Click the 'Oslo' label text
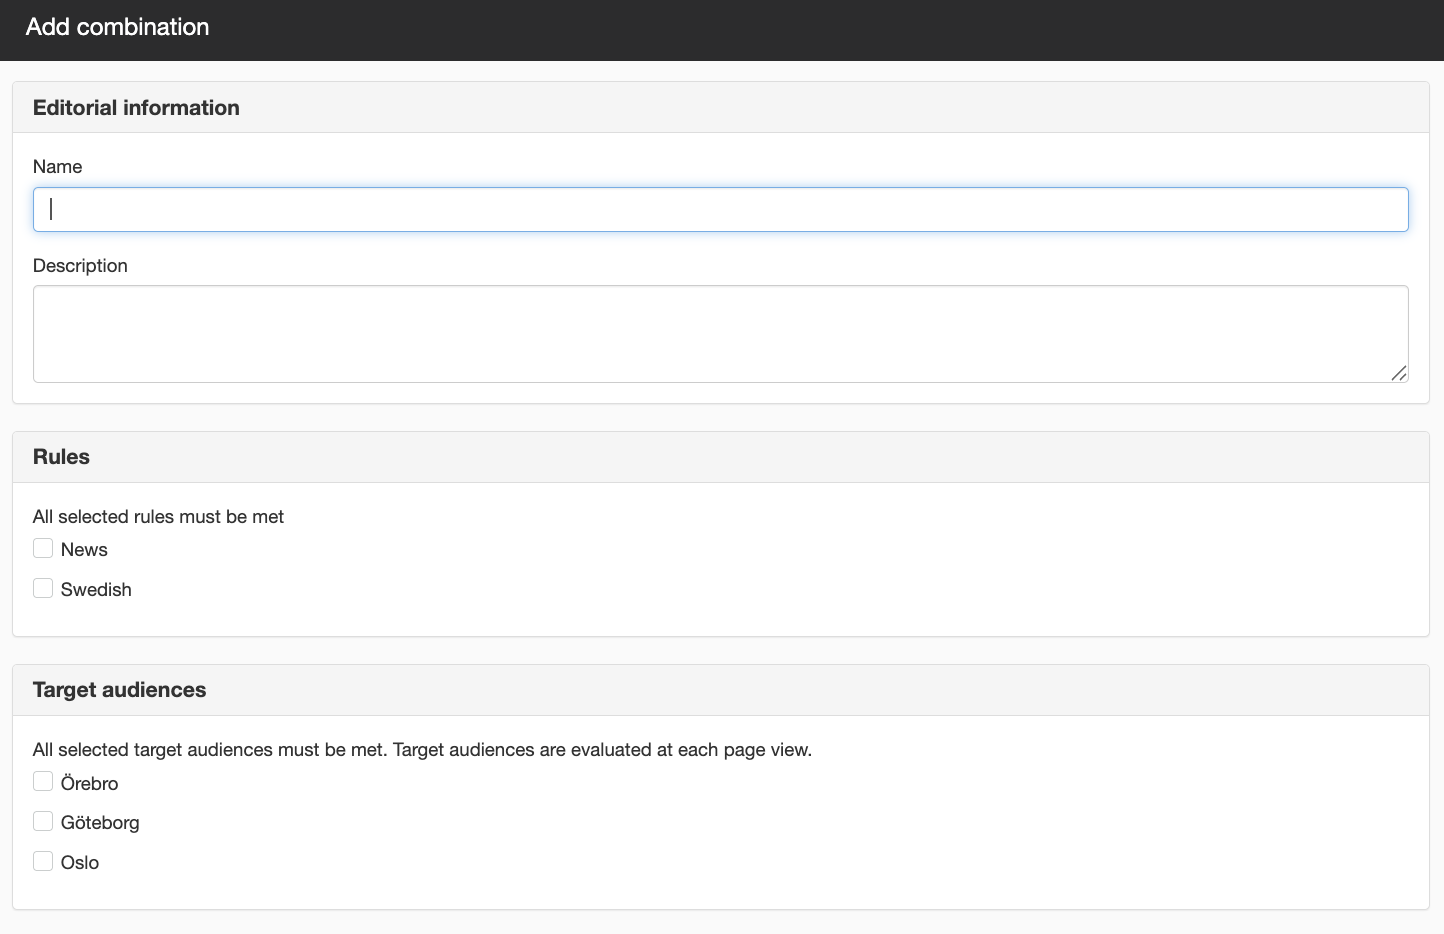This screenshot has width=1444, height=934. [x=80, y=862]
